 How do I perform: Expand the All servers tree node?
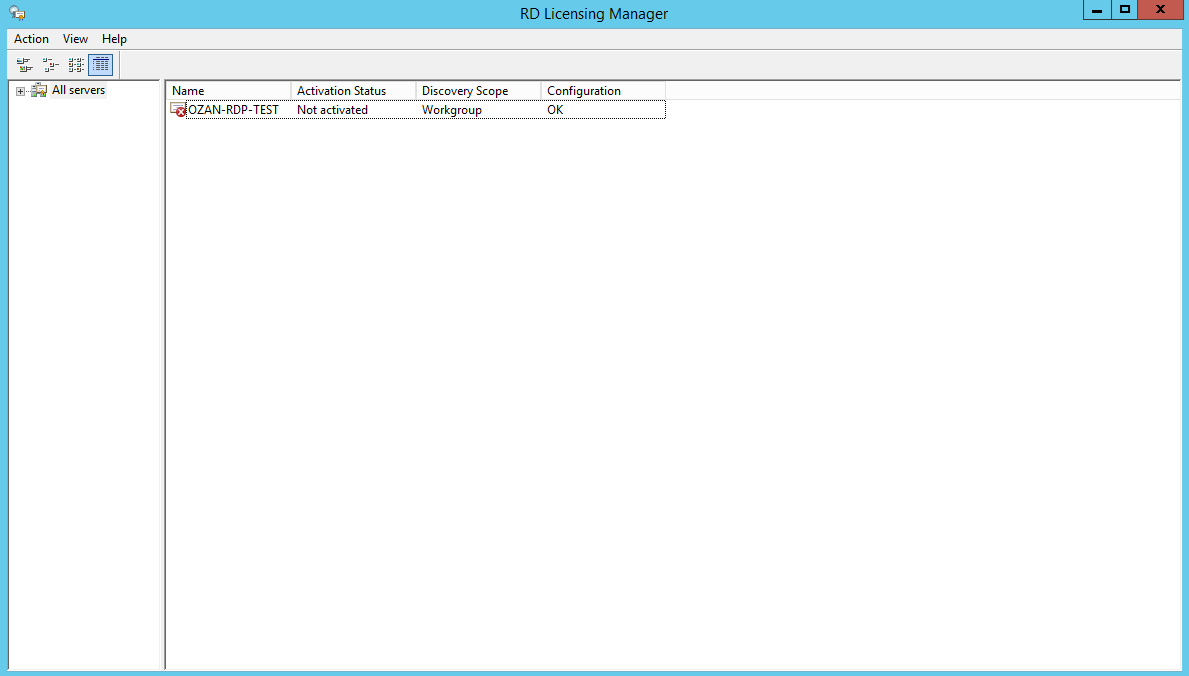point(20,91)
